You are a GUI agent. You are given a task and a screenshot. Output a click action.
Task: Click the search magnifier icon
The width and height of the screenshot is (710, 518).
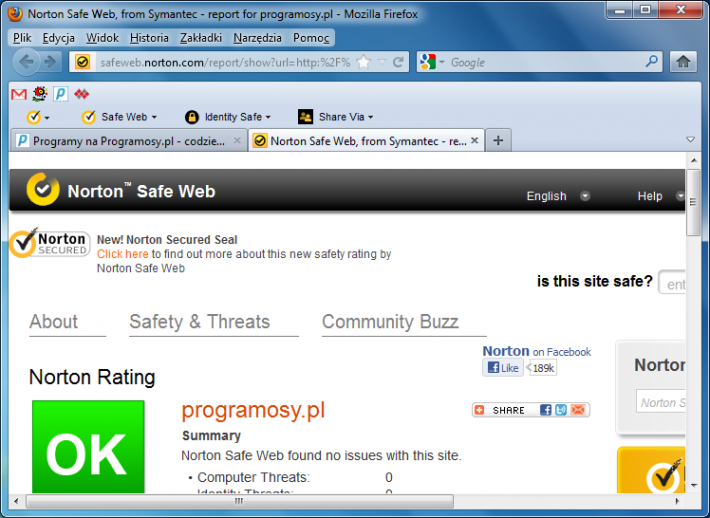[651, 61]
